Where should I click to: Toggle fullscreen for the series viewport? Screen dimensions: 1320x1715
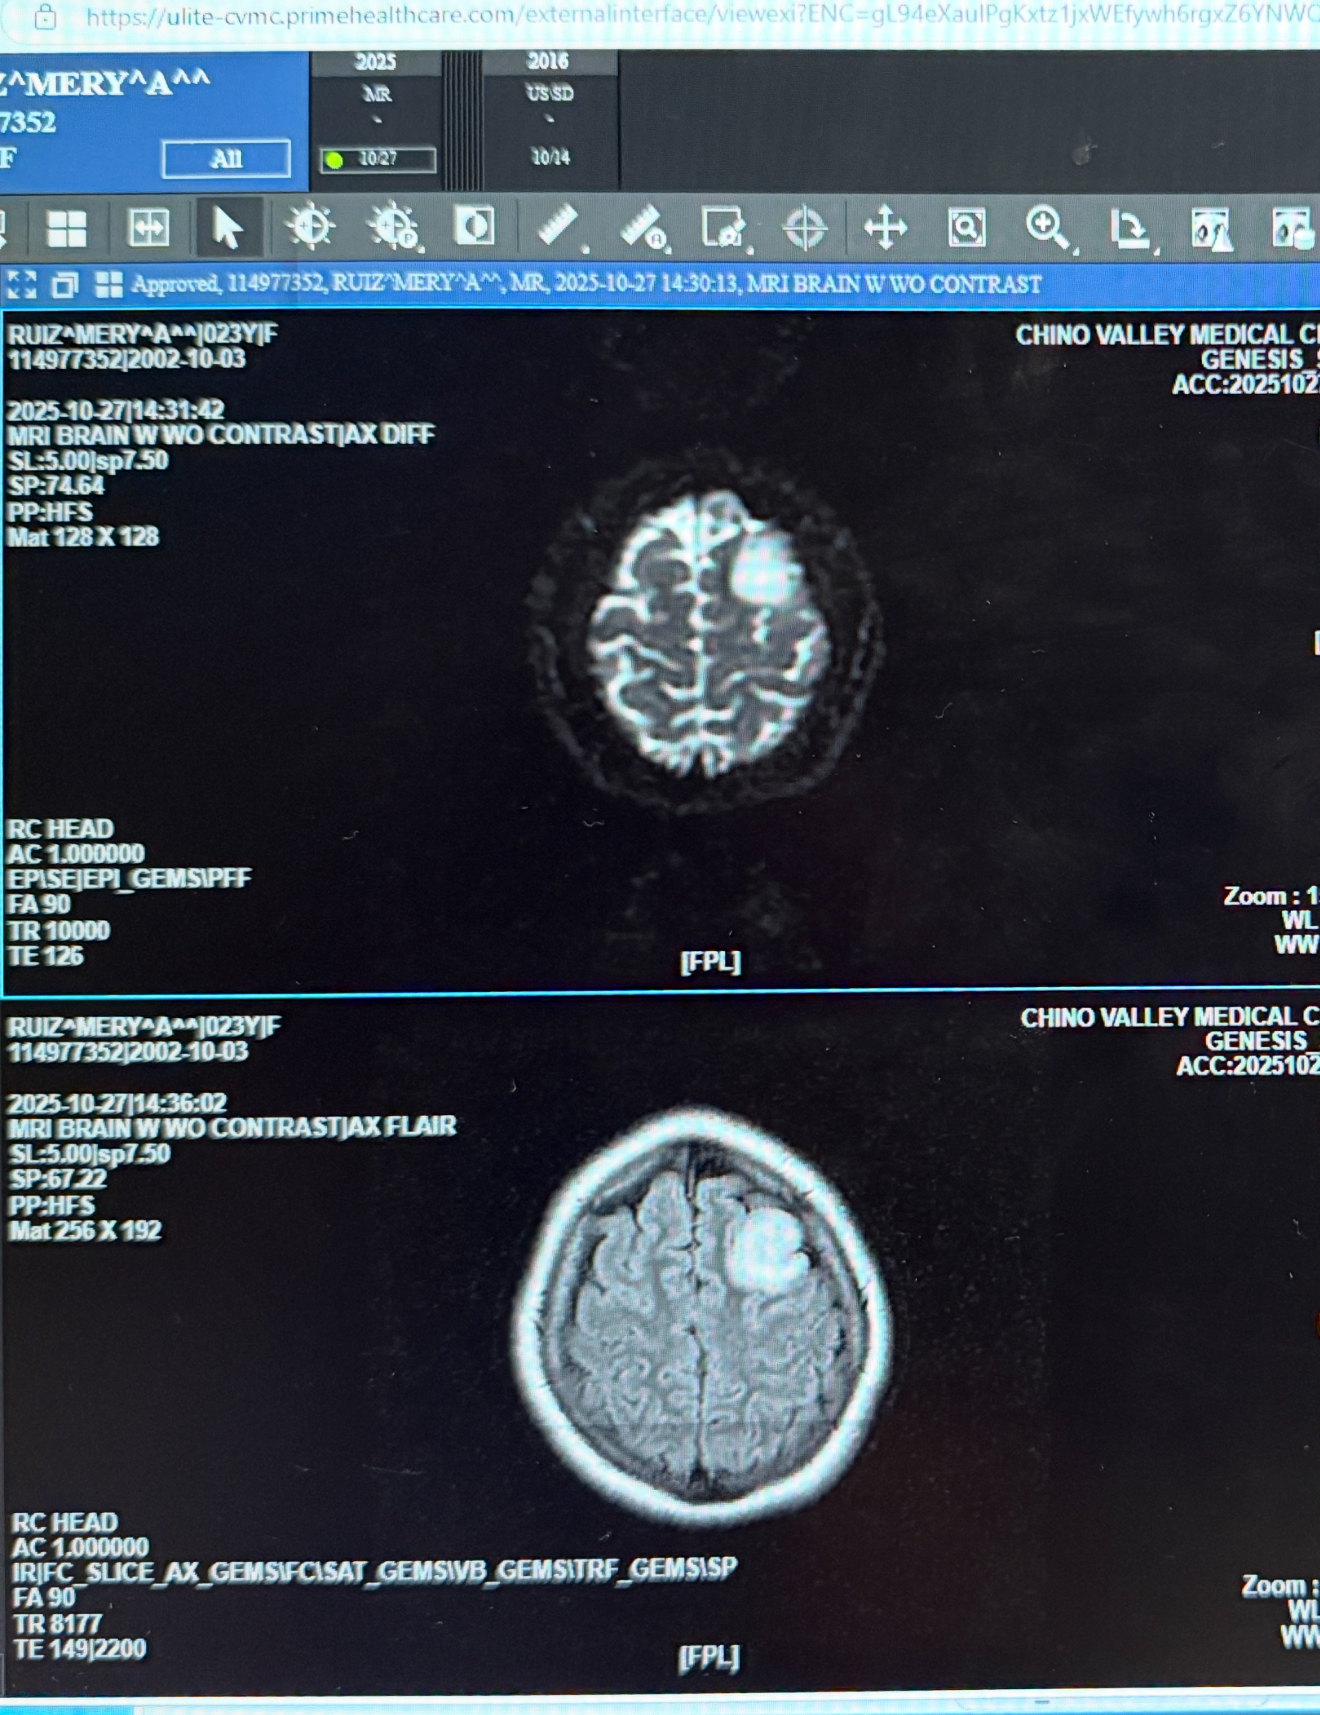pyautogui.click(x=22, y=285)
